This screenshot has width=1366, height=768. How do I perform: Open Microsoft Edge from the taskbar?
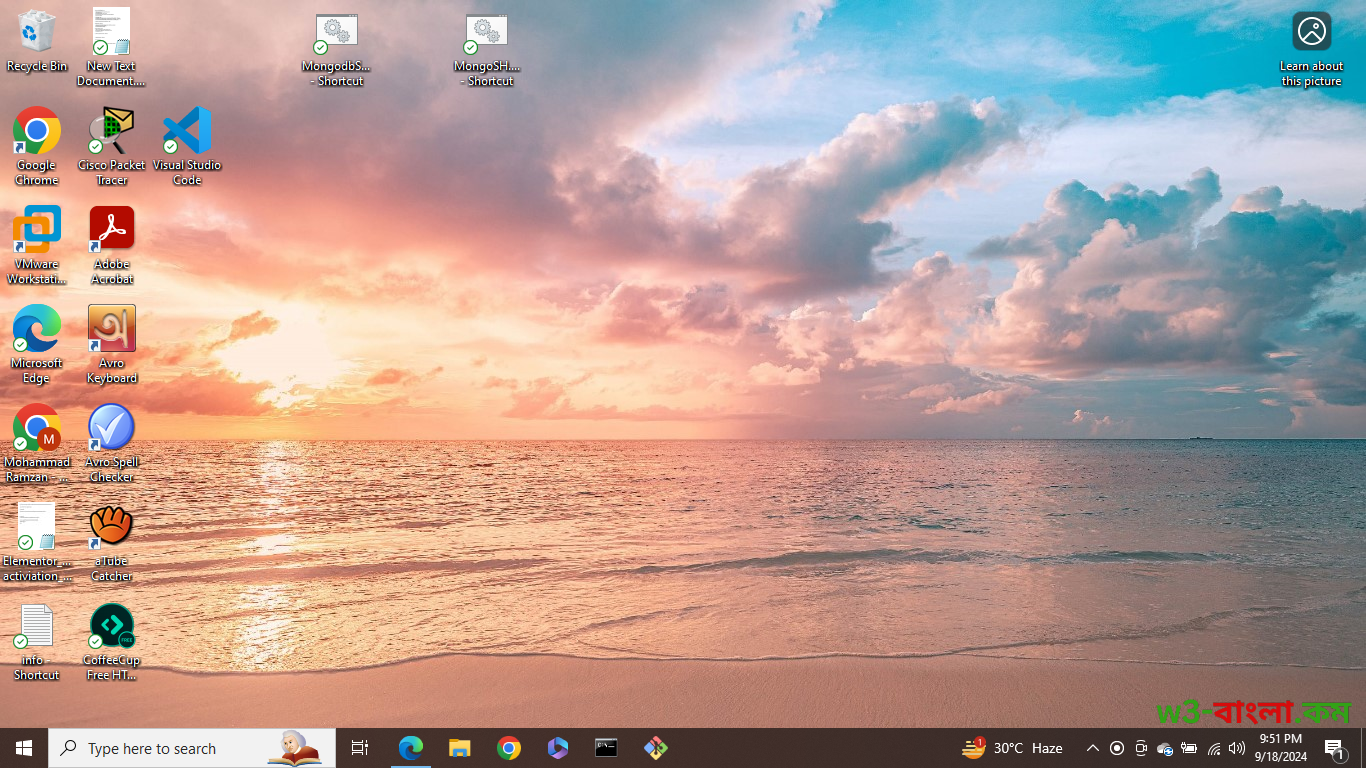411,748
